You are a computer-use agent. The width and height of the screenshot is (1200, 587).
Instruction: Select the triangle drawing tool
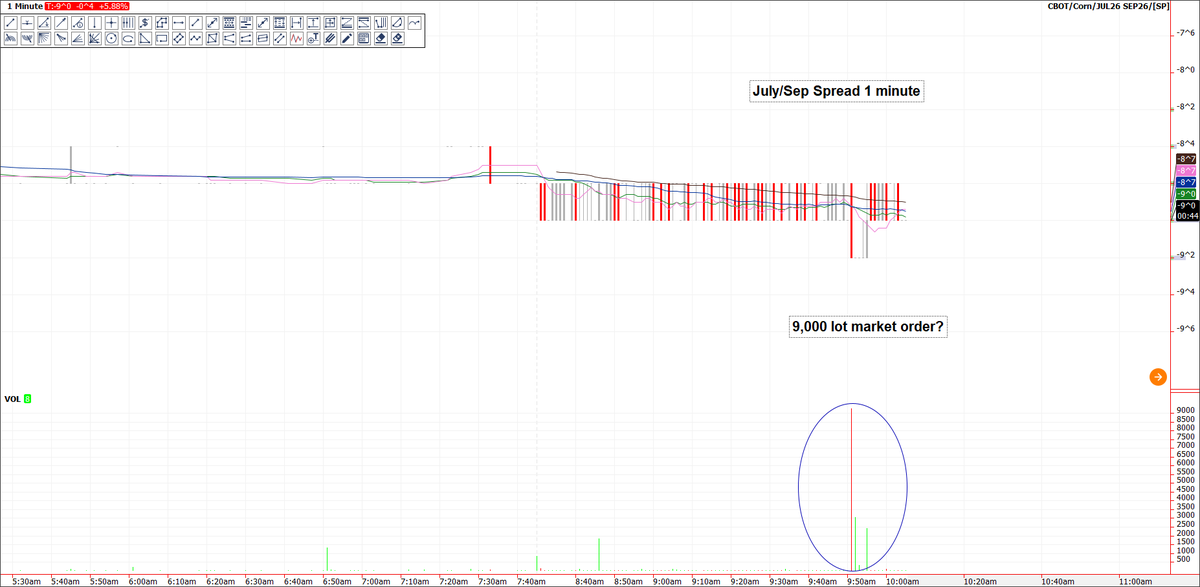point(145,38)
